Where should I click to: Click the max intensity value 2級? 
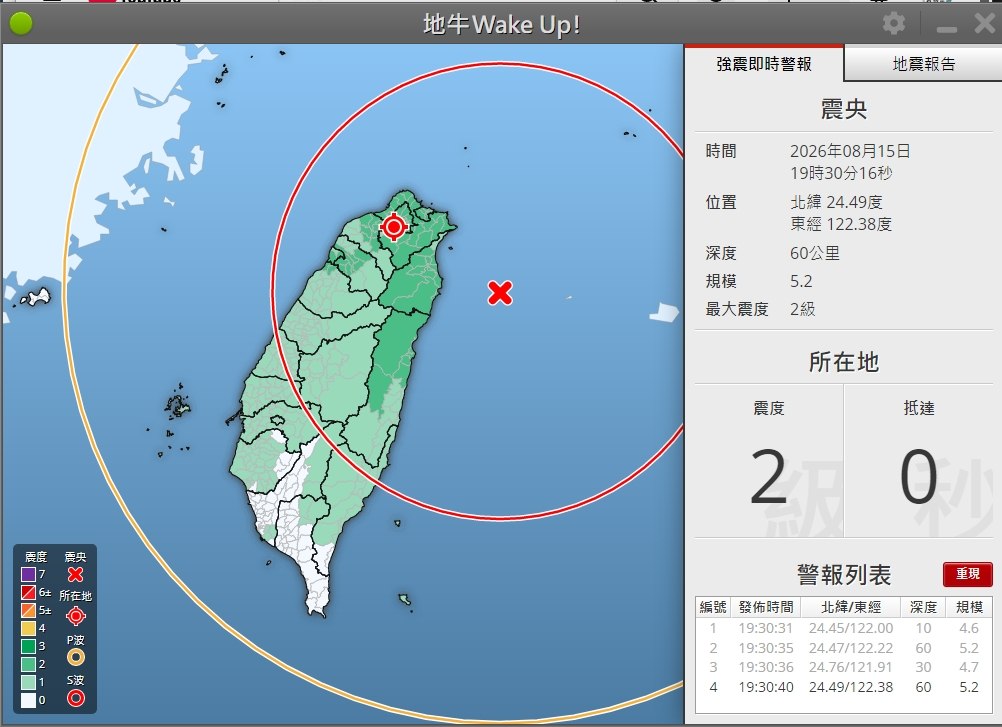[803, 309]
